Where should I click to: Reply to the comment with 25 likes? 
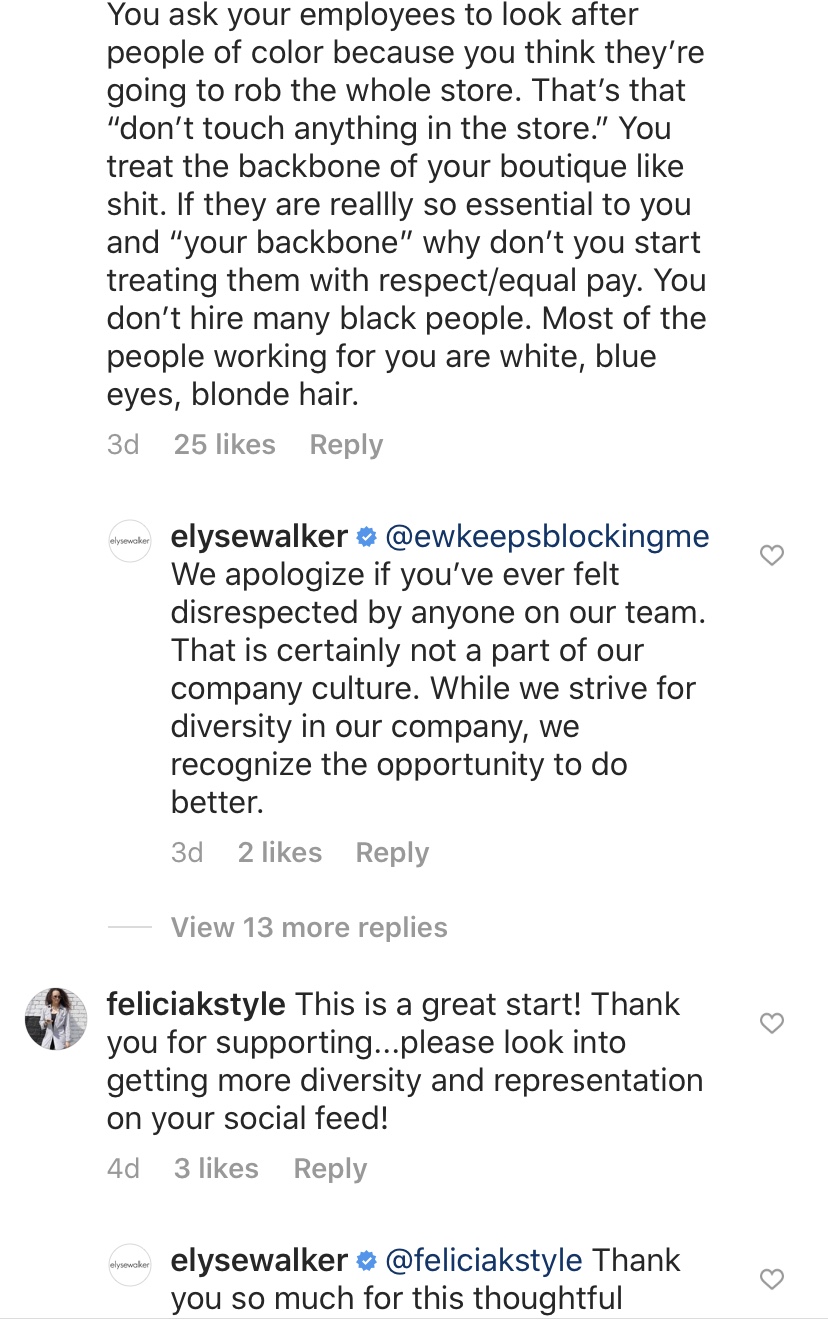click(346, 445)
